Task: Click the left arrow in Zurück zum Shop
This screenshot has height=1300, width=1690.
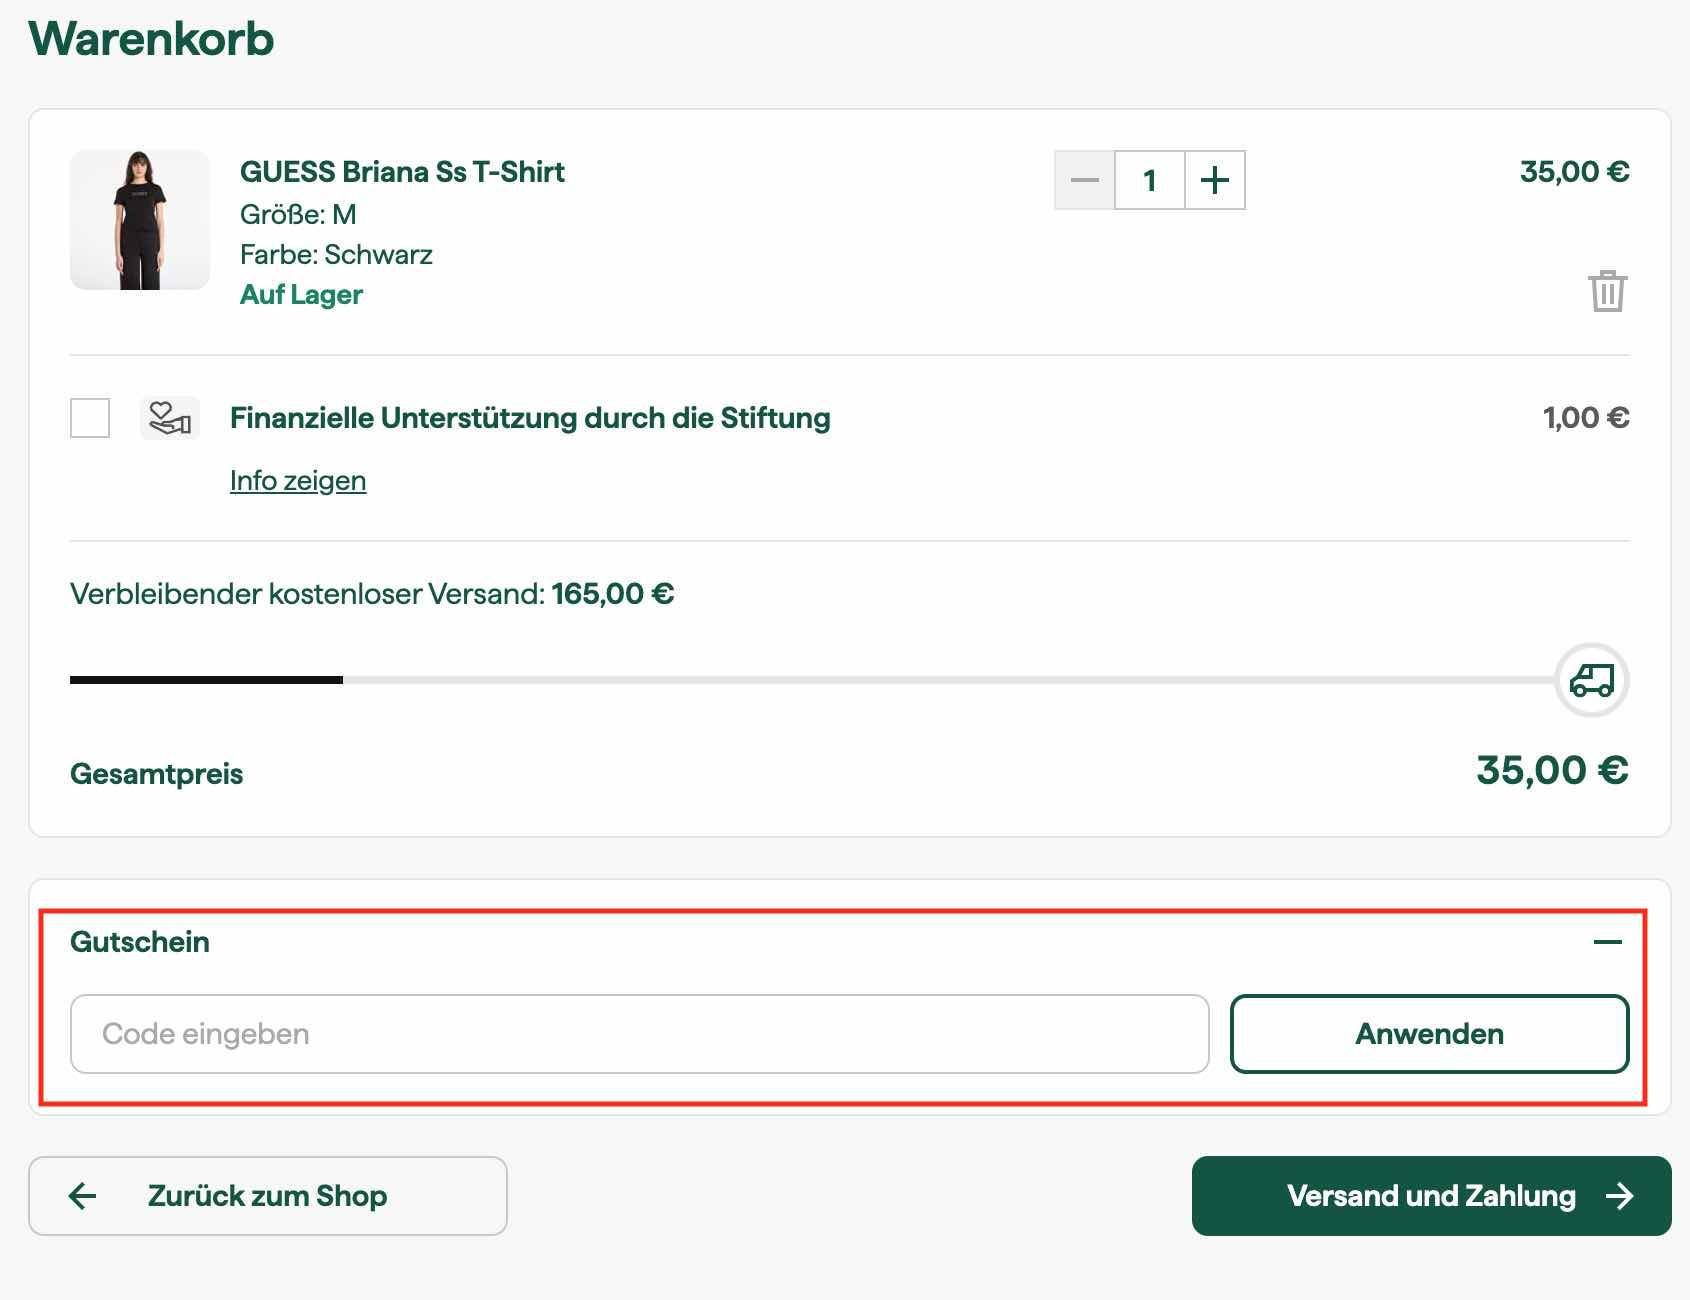Action: click(83, 1196)
